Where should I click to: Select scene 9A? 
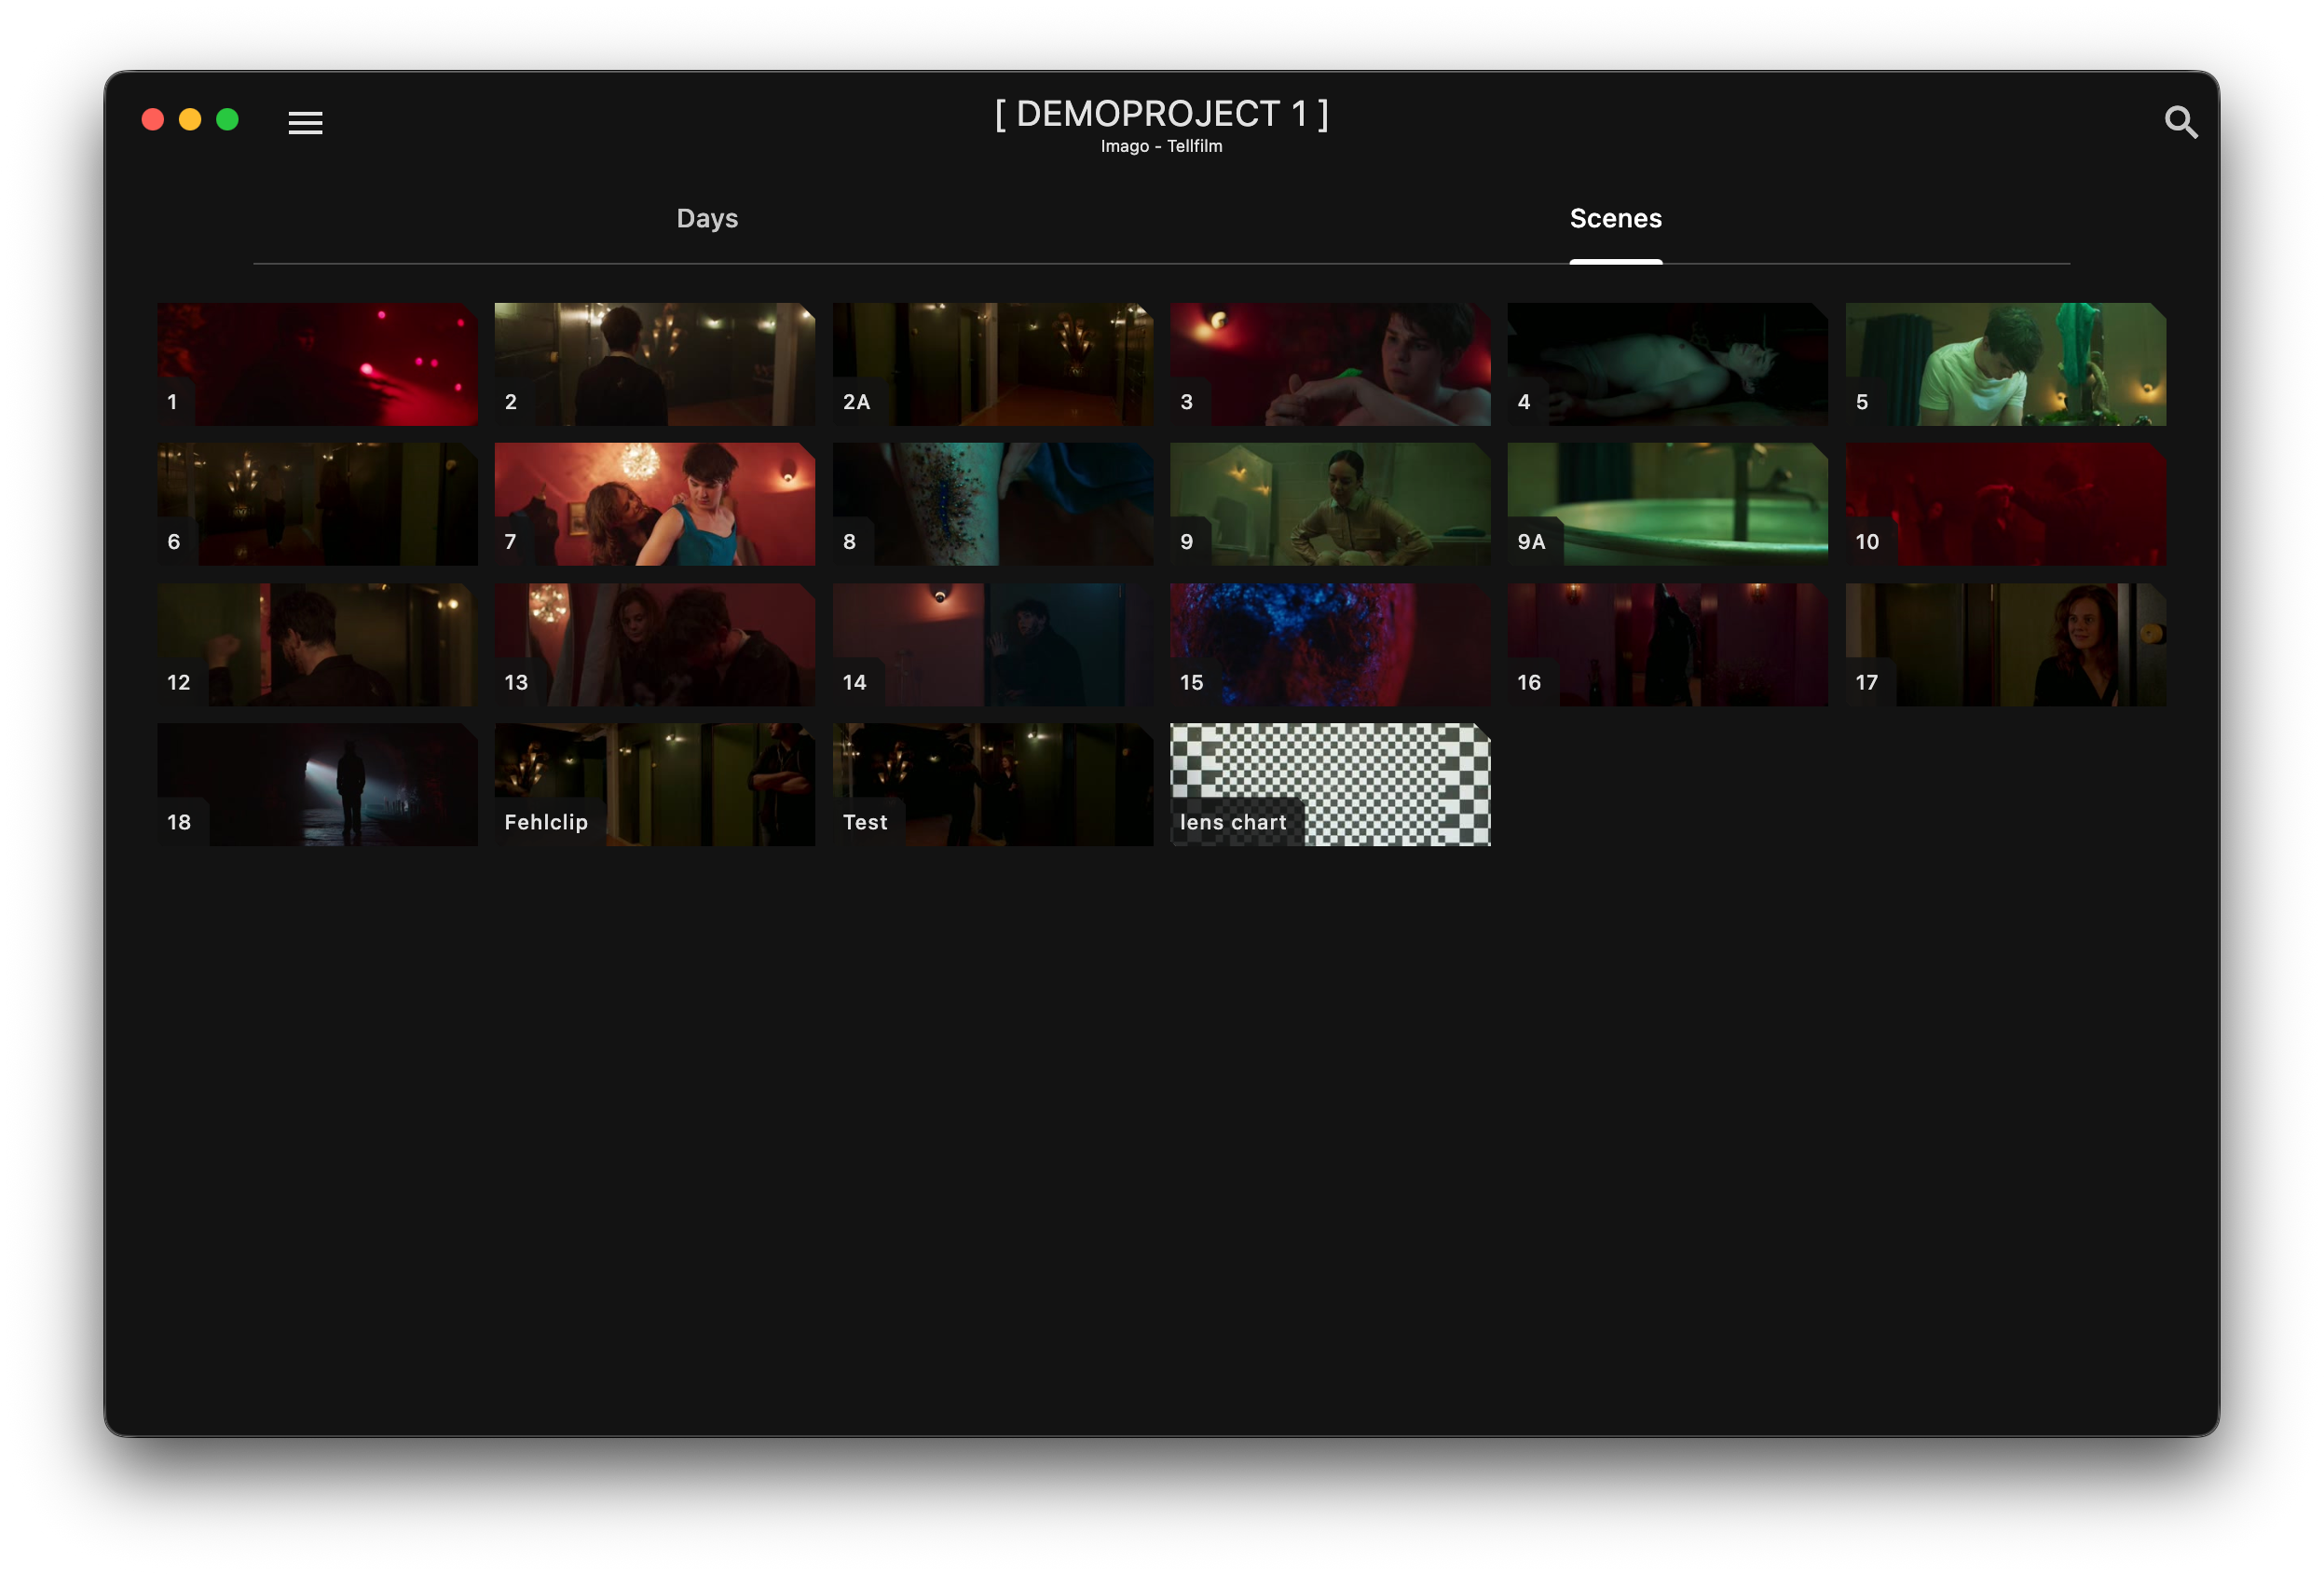[1667, 503]
